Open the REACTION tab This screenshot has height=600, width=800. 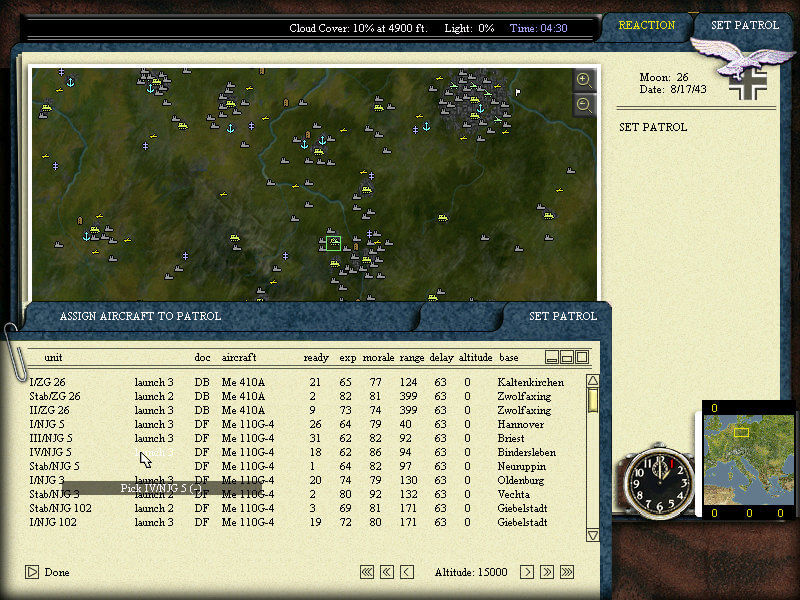(x=646, y=25)
